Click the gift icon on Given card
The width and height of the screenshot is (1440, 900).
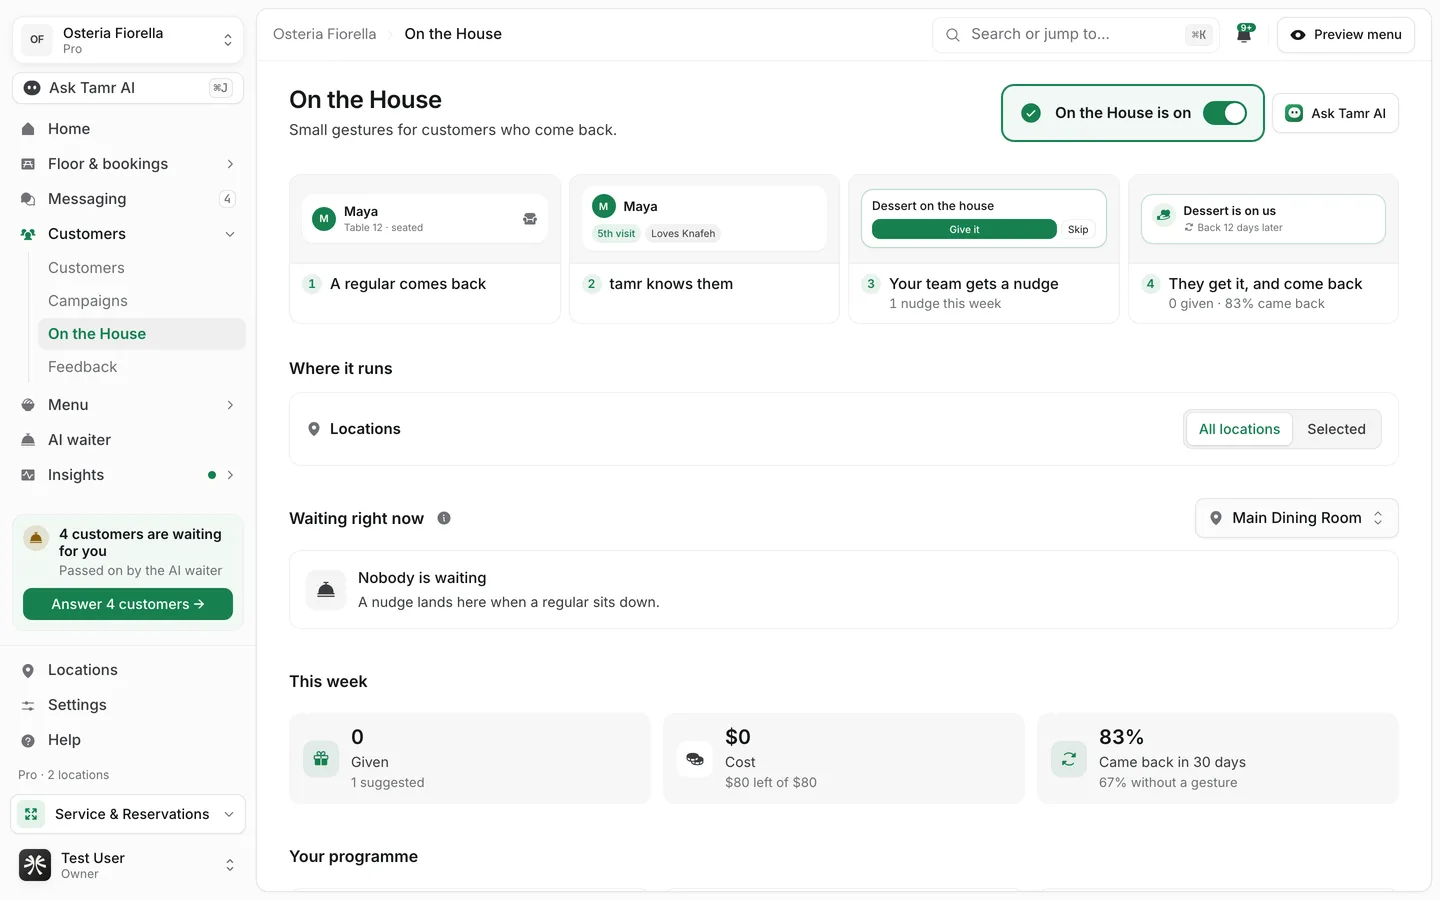pyautogui.click(x=321, y=759)
